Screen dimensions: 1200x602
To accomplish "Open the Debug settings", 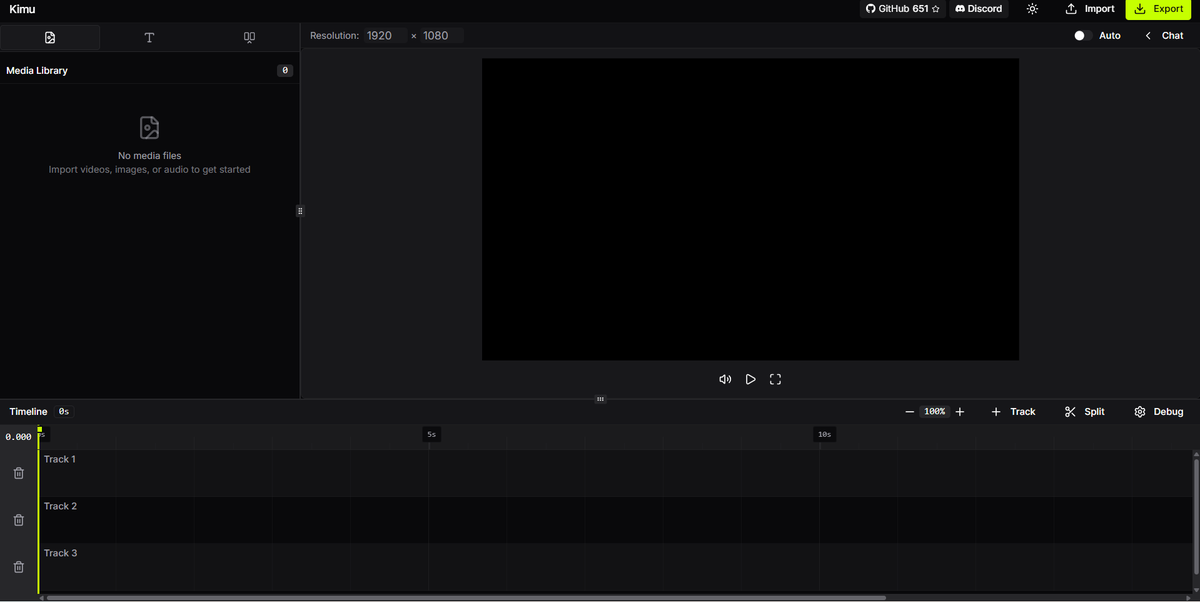I will coord(1159,412).
